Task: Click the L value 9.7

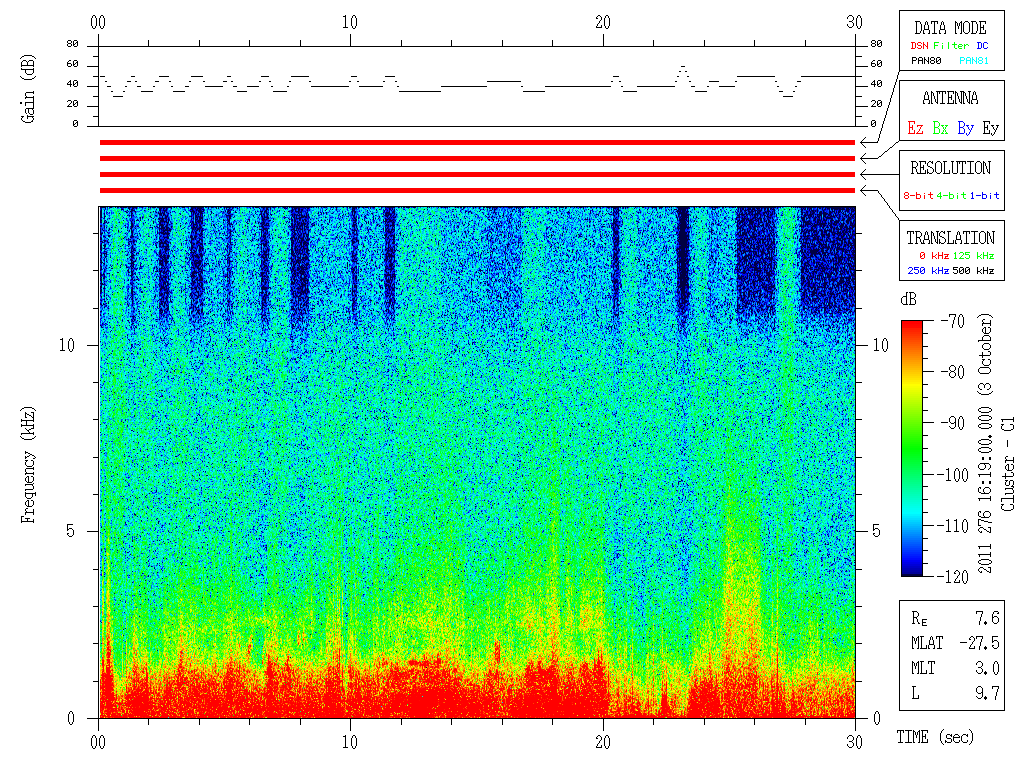Action: pyautogui.click(x=987, y=694)
